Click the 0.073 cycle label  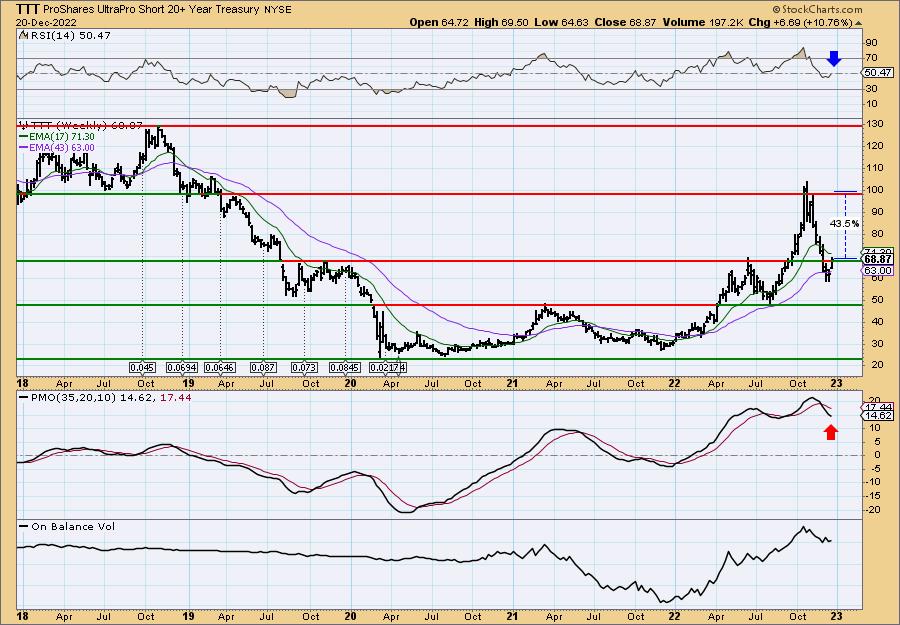tap(304, 367)
